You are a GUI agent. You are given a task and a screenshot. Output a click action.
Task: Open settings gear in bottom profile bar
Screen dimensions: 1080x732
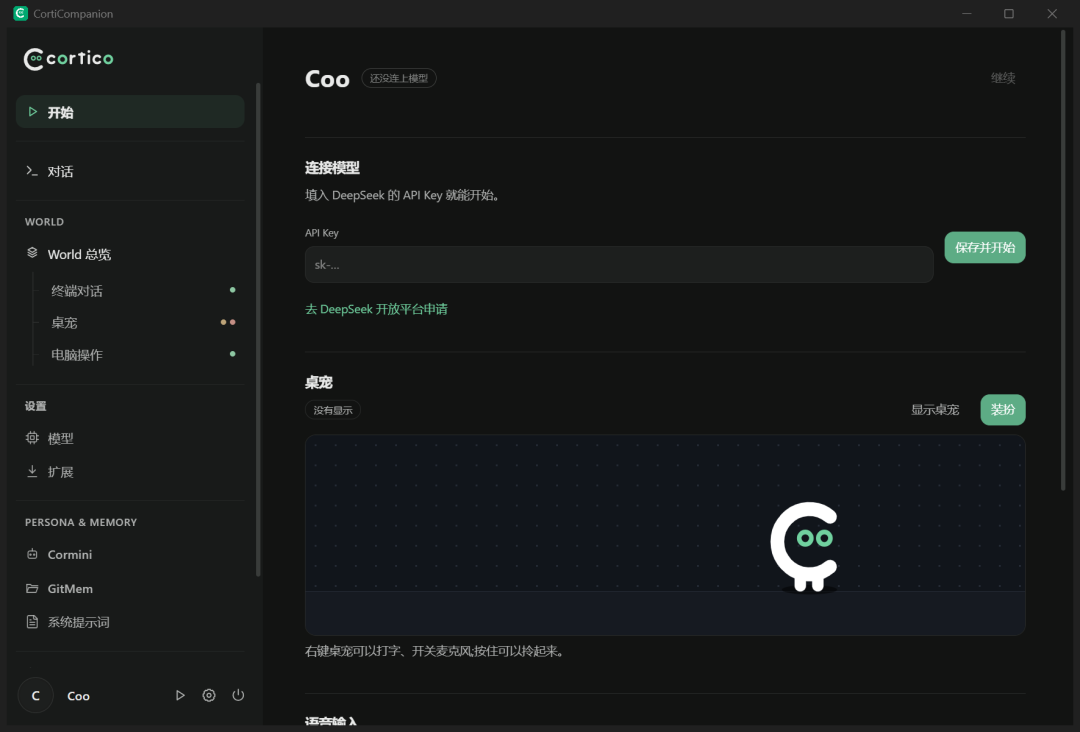[x=209, y=696]
